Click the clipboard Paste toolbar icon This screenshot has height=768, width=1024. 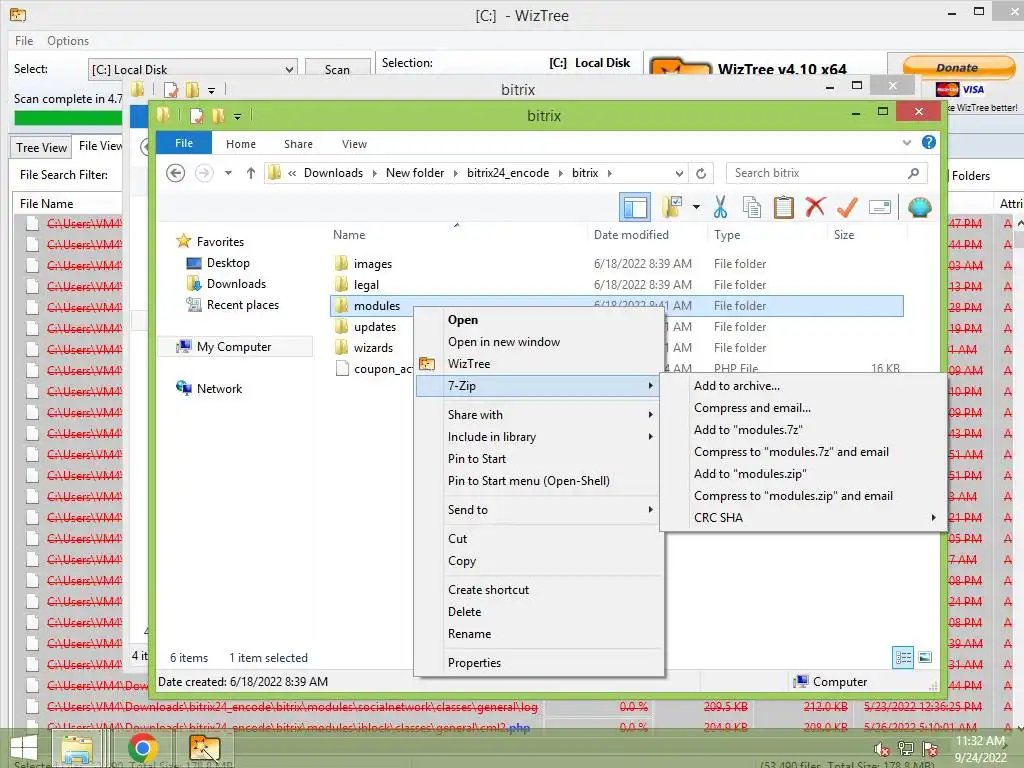(x=783, y=208)
